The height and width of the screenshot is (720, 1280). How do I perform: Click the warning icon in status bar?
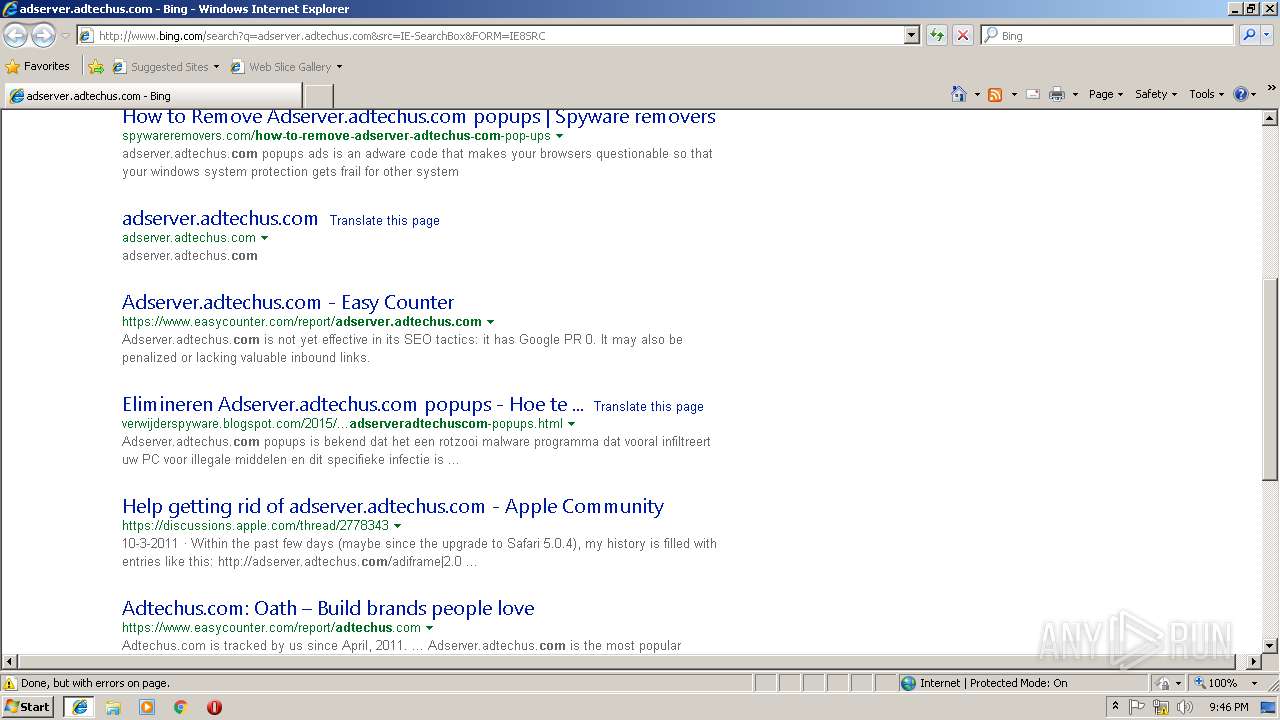(x=10, y=683)
